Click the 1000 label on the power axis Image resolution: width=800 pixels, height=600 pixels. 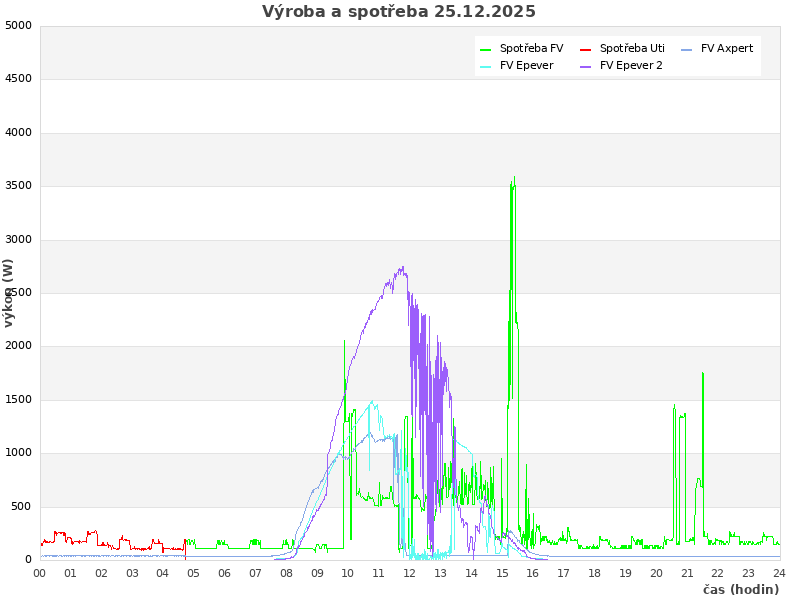pyautogui.click(x=18, y=453)
